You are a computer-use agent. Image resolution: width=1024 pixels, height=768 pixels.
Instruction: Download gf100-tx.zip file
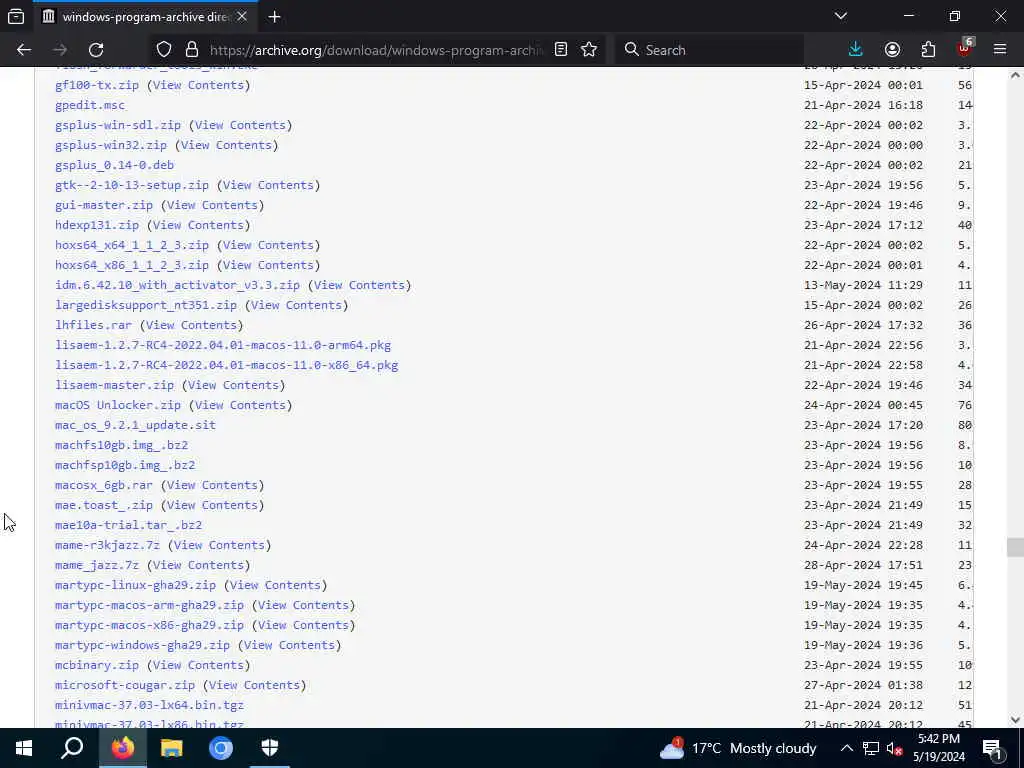point(97,85)
